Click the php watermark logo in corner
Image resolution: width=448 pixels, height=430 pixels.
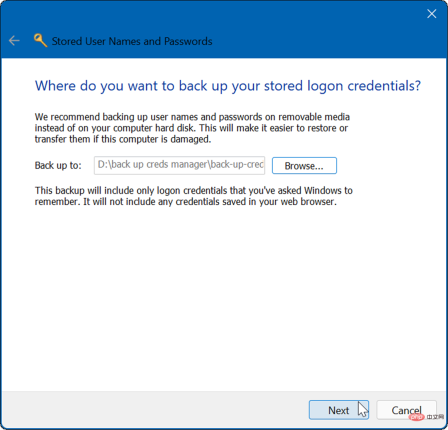416,417
